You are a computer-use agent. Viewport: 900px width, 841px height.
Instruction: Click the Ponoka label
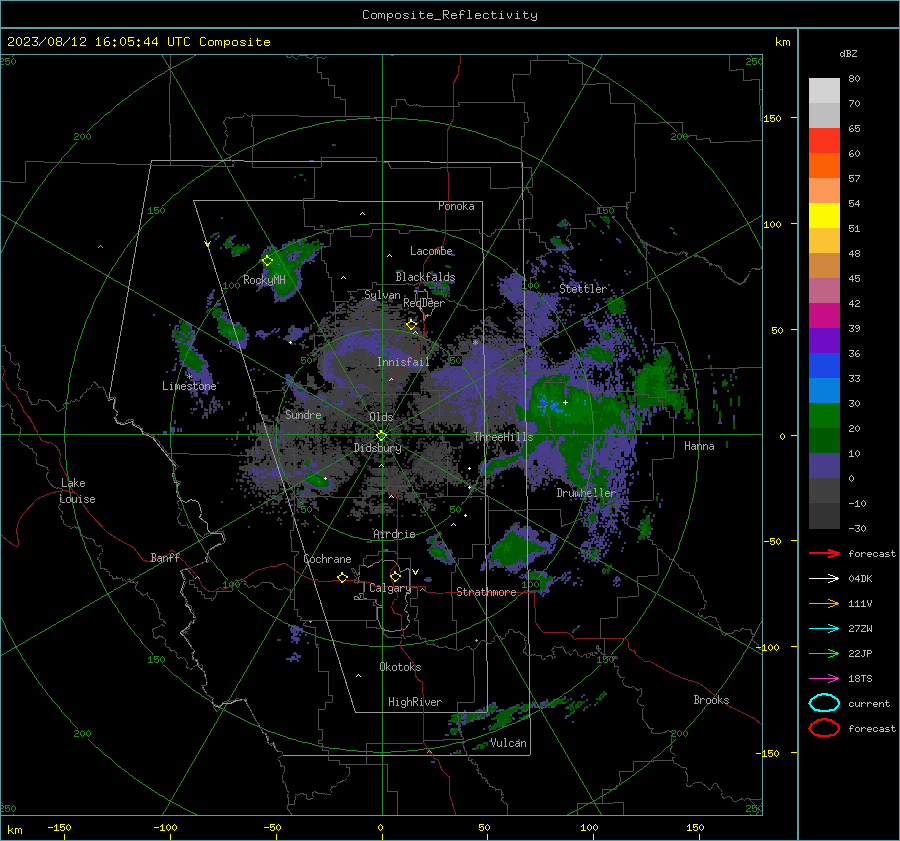click(x=456, y=206)
